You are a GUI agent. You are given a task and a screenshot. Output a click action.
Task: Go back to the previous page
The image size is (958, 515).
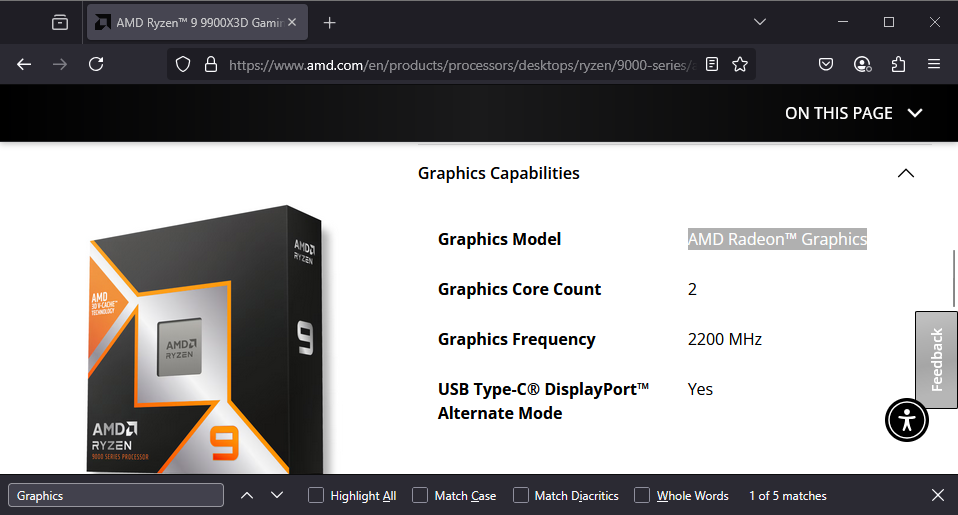[x=24, y=64]
